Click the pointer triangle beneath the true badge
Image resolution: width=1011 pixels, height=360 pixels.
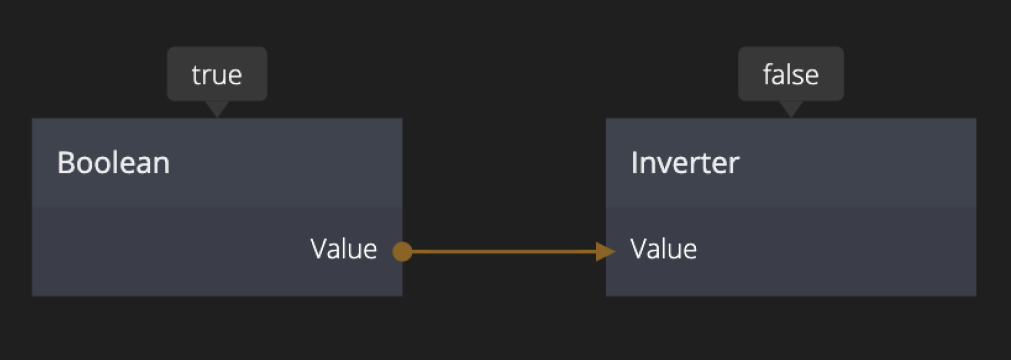click(217, 109)
